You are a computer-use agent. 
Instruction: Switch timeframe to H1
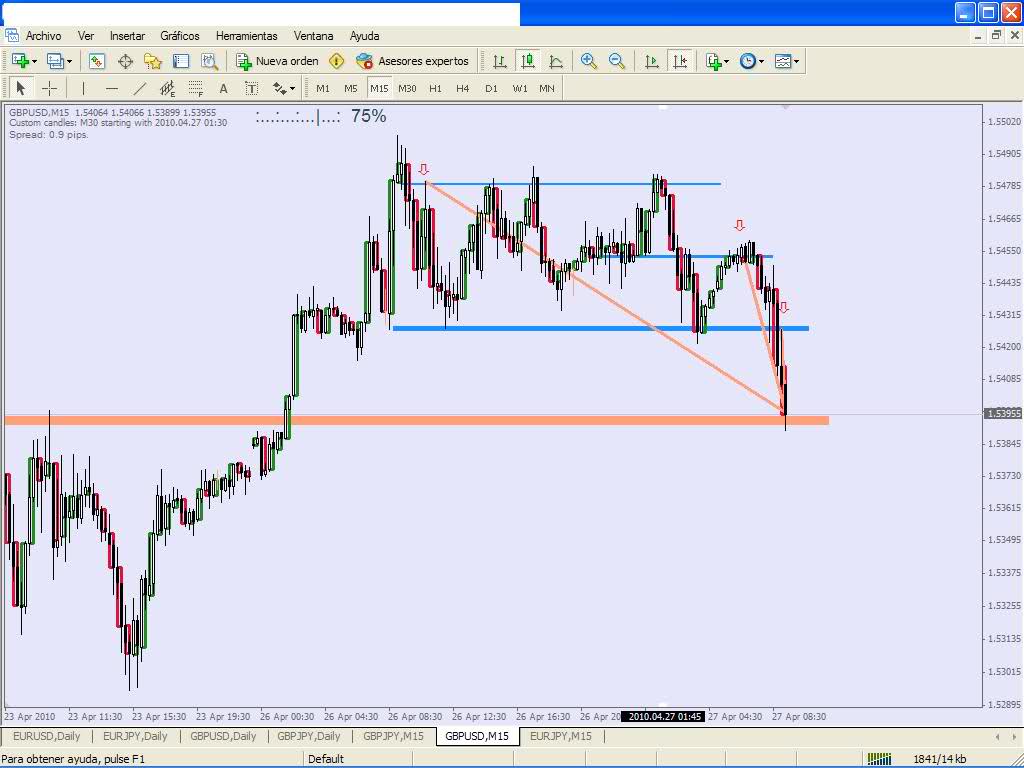click(x=435, y=88)
